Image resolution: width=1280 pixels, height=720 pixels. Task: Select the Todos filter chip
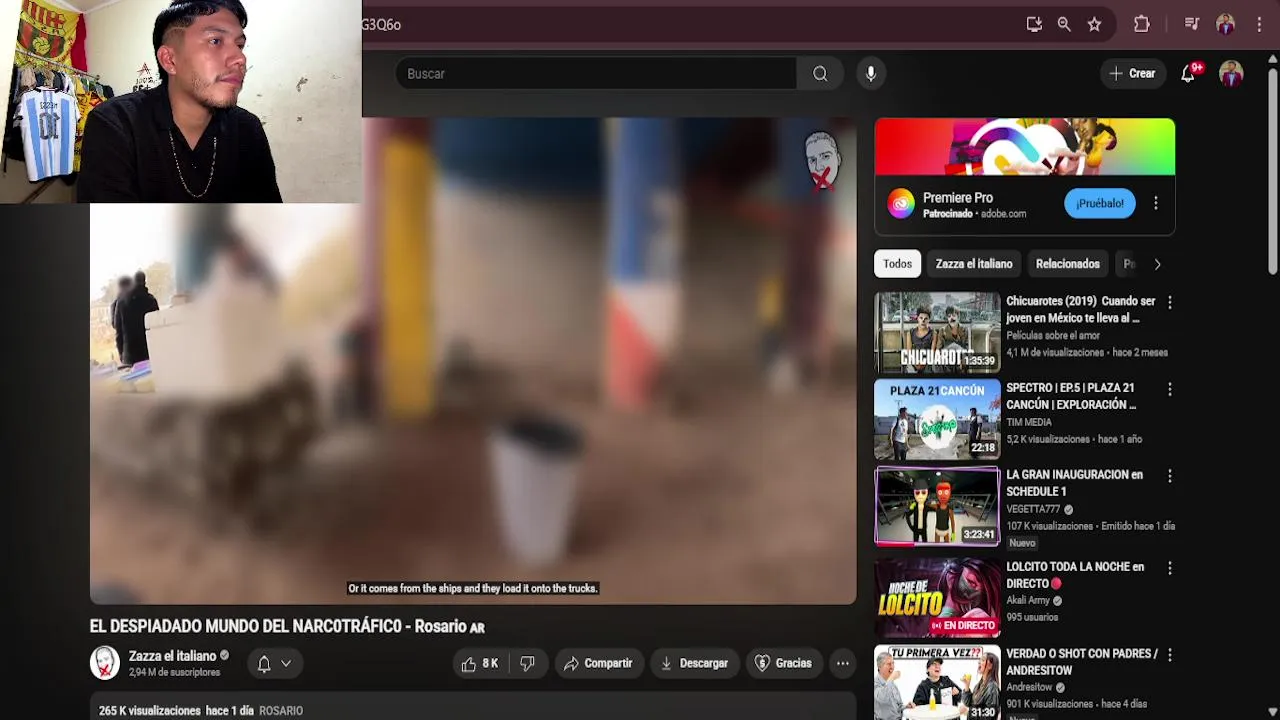(897, 264)
